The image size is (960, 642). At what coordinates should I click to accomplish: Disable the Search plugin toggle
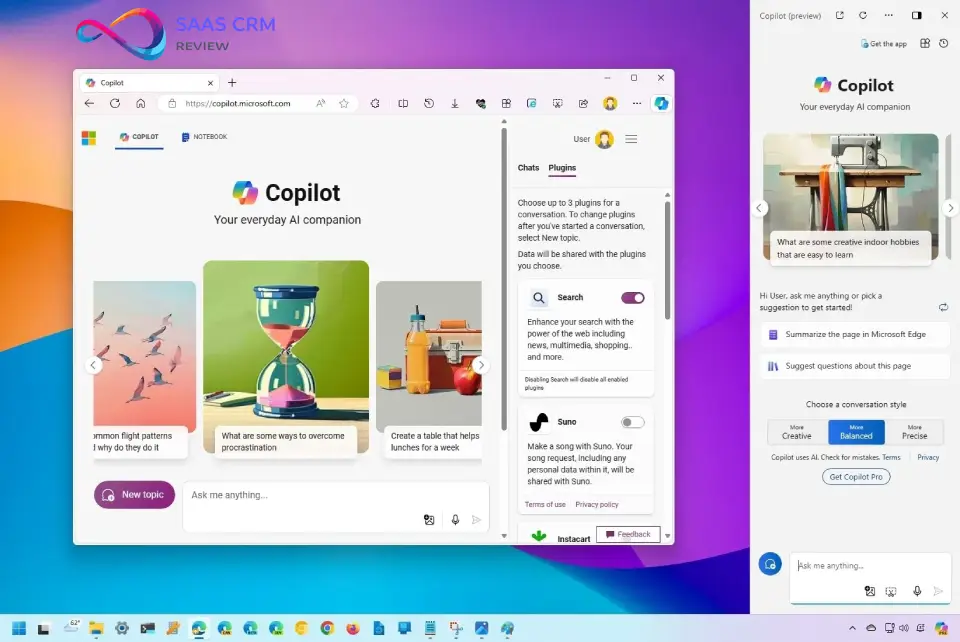pos(632,298)
